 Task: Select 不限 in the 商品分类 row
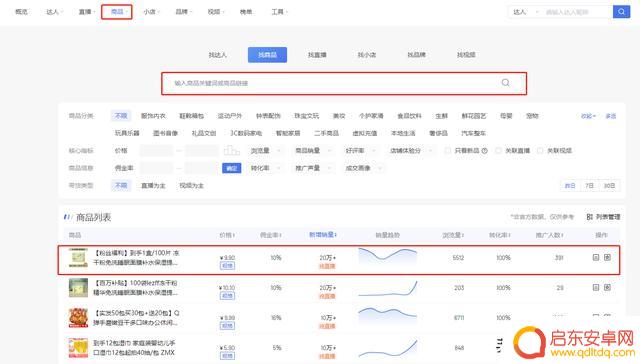(121, 116)
